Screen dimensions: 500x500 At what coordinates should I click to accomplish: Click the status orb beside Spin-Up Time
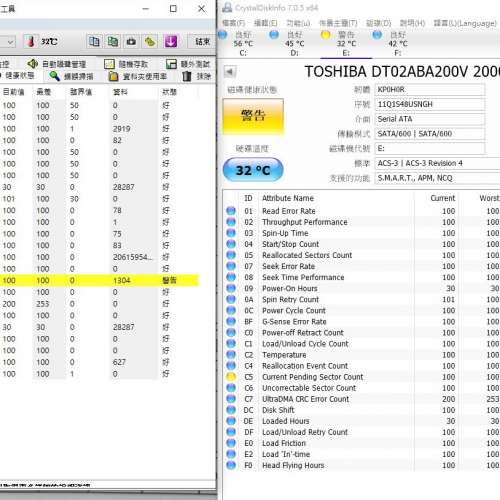pyautogui.click(x=231, y=233)
